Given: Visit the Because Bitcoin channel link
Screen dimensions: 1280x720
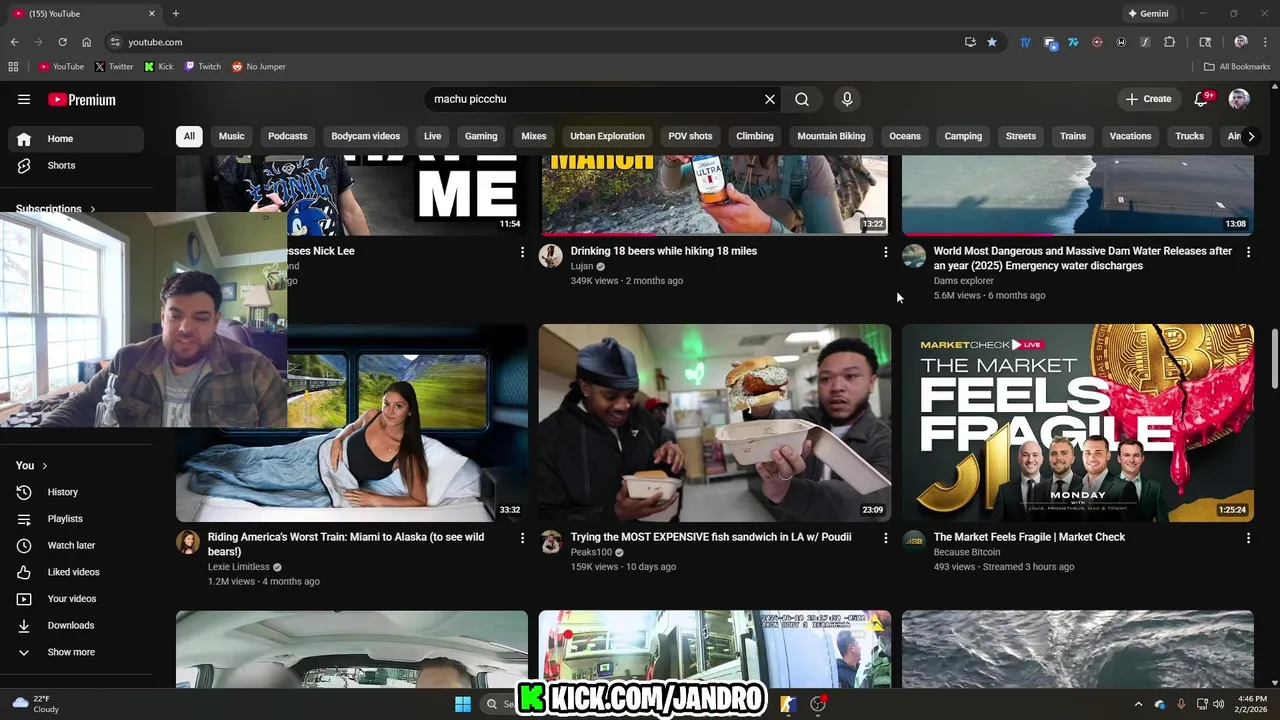Looking at the screenshot, I should point(967,552).
